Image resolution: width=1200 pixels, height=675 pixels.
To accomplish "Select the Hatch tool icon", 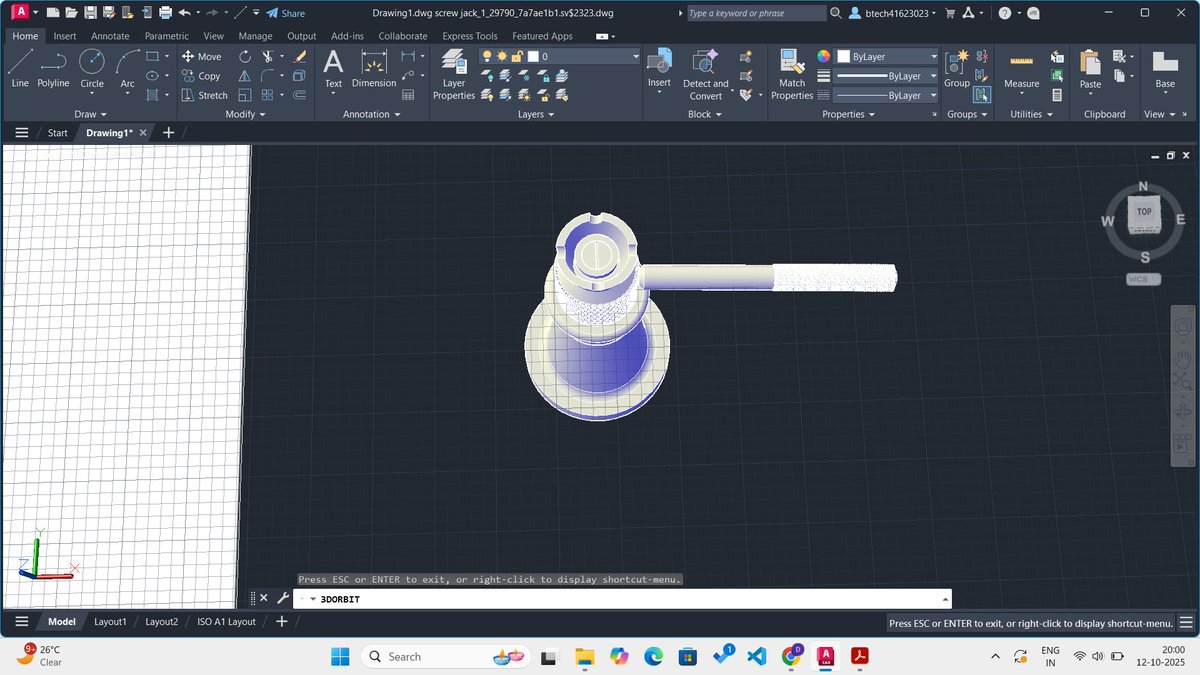I will tap(152, 95).
